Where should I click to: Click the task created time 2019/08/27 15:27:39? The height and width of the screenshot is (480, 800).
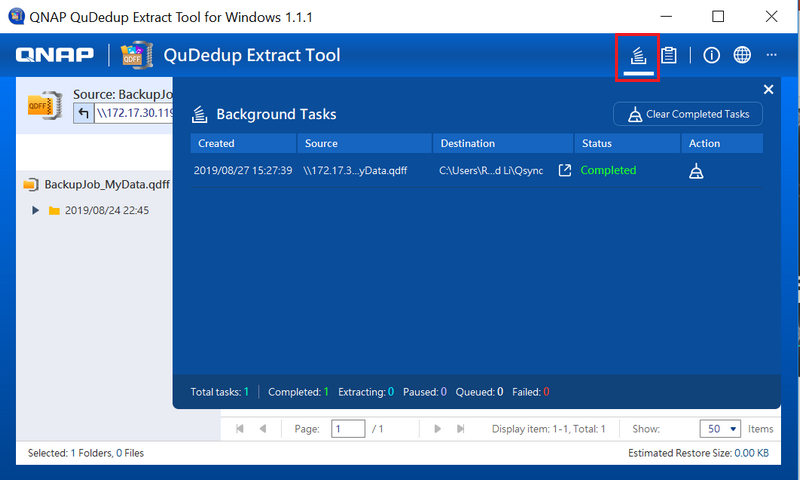point(243,170)
